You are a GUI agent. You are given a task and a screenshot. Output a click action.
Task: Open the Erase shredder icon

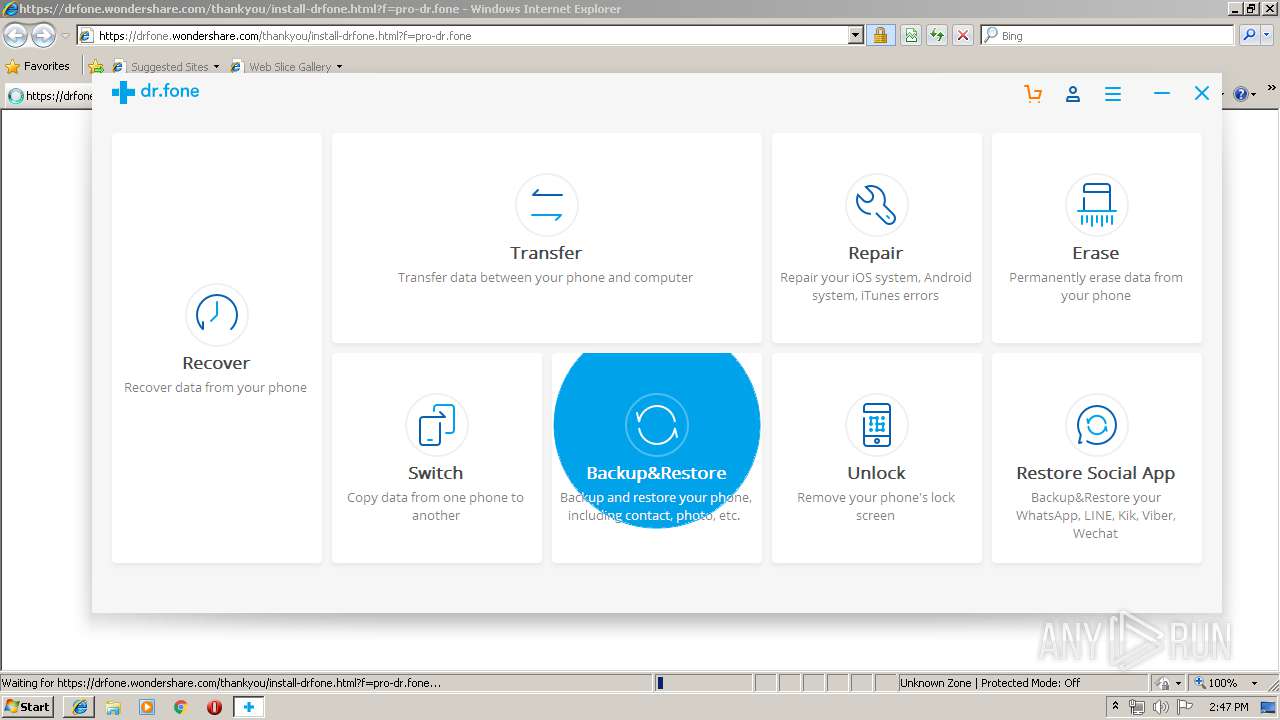[1096, 204]
